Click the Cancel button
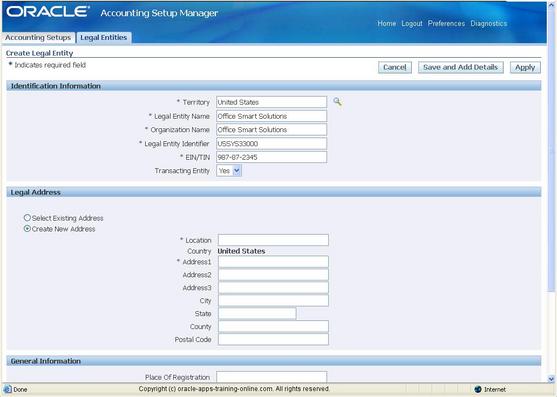 [x=395, y=67]
